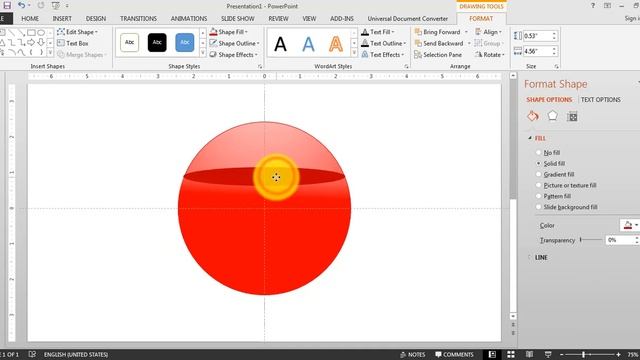This screenshot has width=640, height=360.
Task: Open the Size & Properties icon
Action: 572,117
